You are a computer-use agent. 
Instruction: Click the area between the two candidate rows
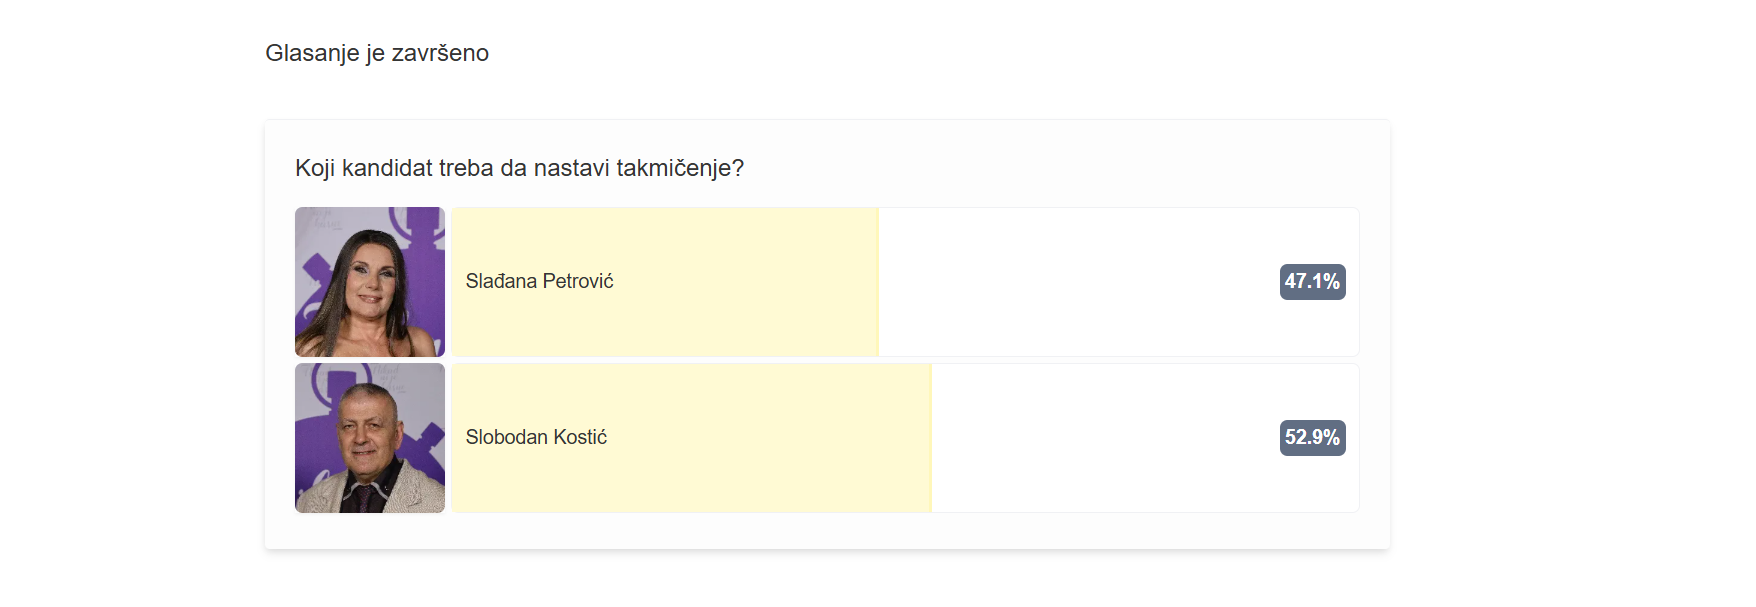coord(900,360)
